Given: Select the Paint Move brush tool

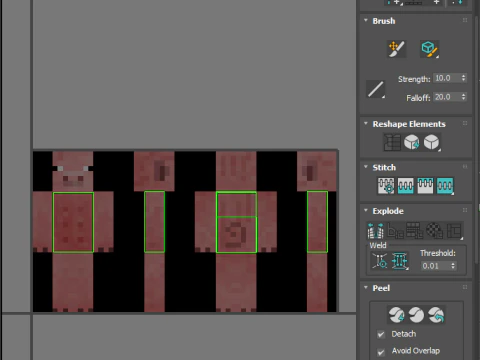Looking at the screenshot, I should coord(396,49).
